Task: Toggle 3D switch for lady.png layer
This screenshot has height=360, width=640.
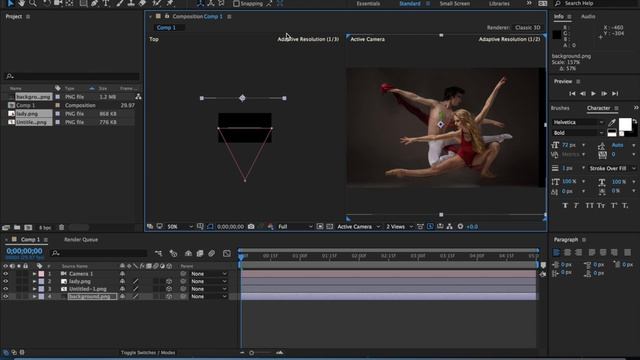Action: pyautogui.click(x=169, y=281)
